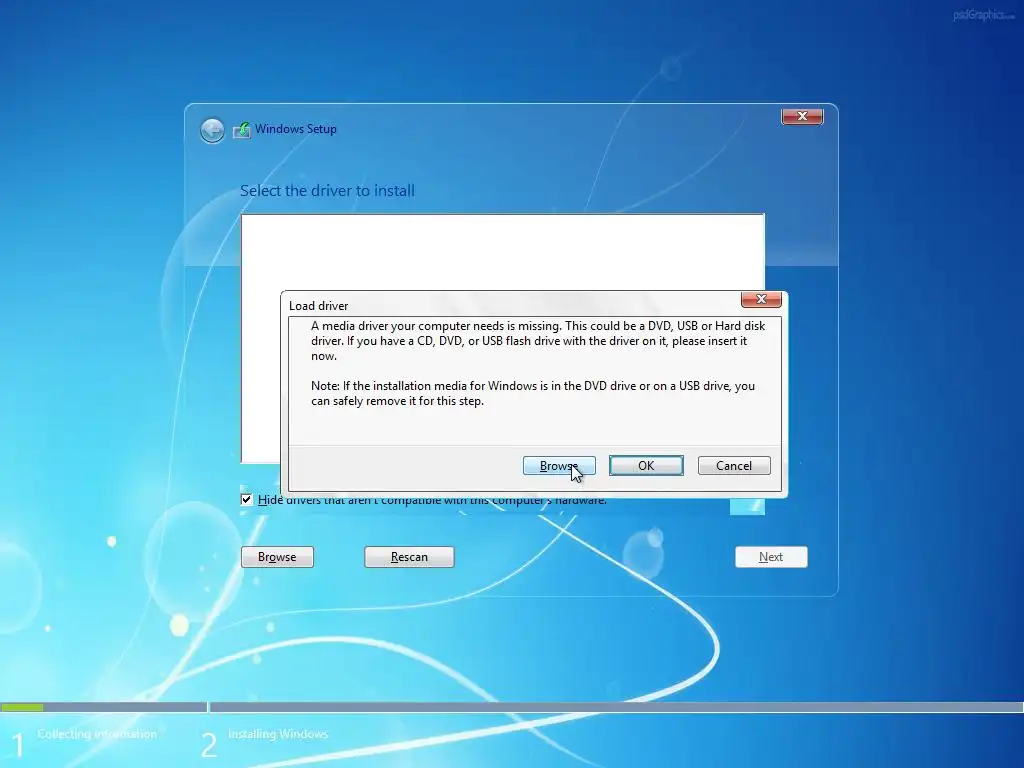Click the 'Load driver' dialog title
The height and width of the screenshot is (768, 1024).
click(x=319, y=306)
